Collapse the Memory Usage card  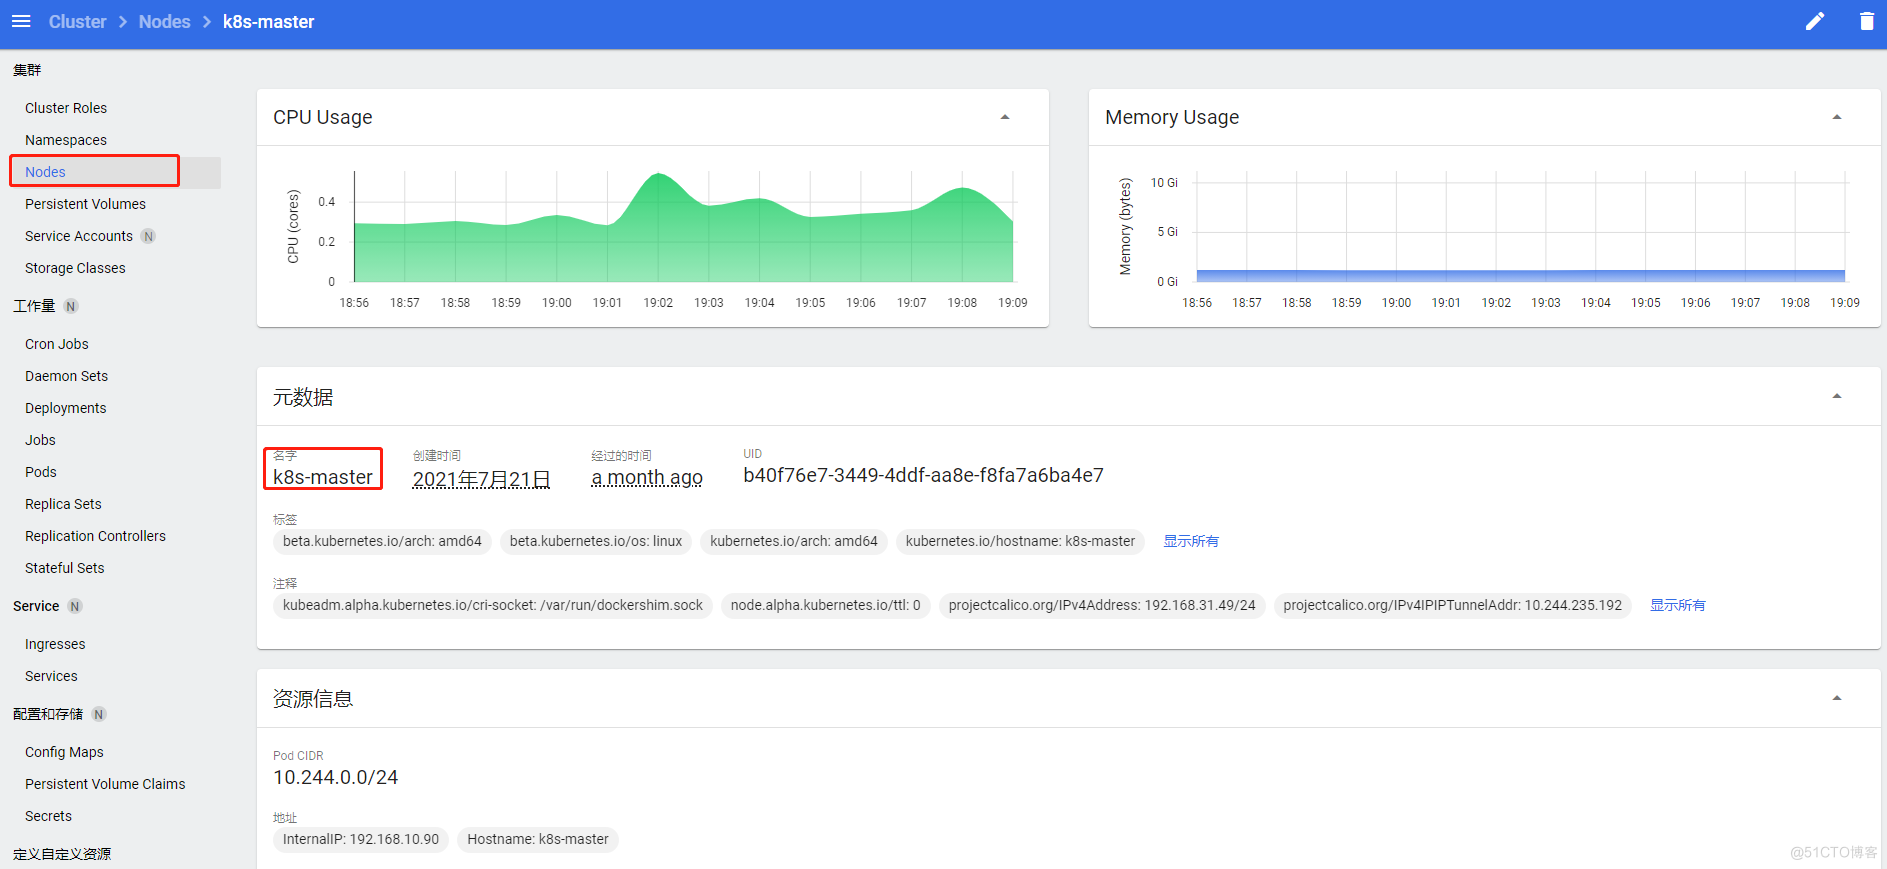point(1837,117)
